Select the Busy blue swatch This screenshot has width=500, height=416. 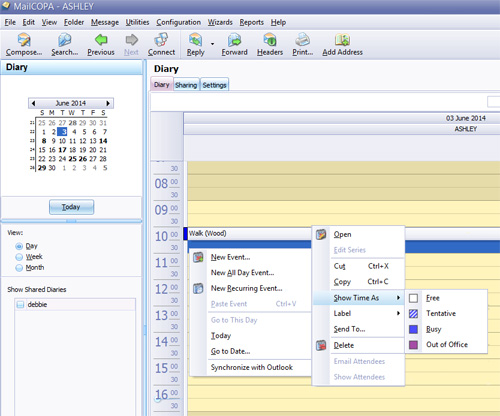click(x=413, y=329)
